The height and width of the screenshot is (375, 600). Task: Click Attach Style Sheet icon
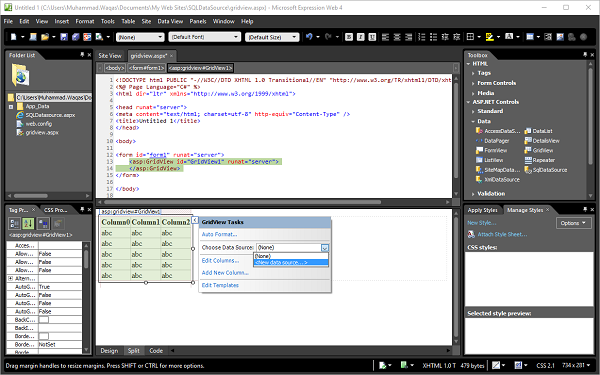pos(471,234)
